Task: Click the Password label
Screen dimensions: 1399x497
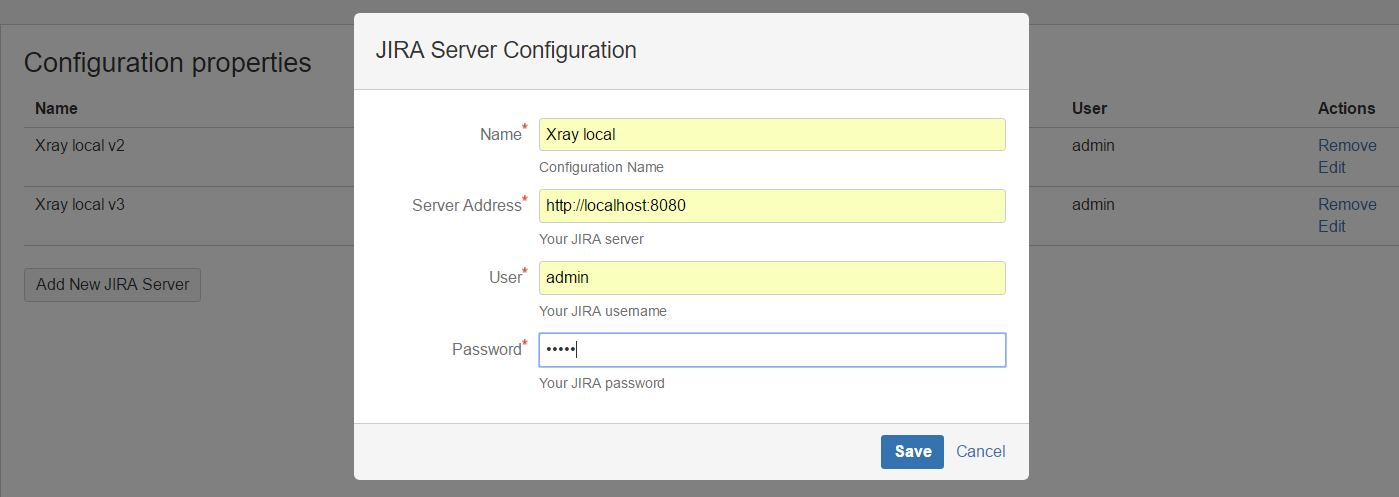Action: coord(489,349)
